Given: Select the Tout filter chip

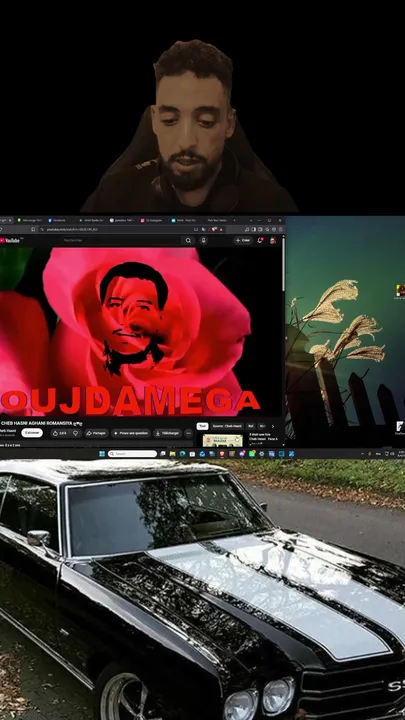Looking at the screenshot, I should [x=202, y=426].
